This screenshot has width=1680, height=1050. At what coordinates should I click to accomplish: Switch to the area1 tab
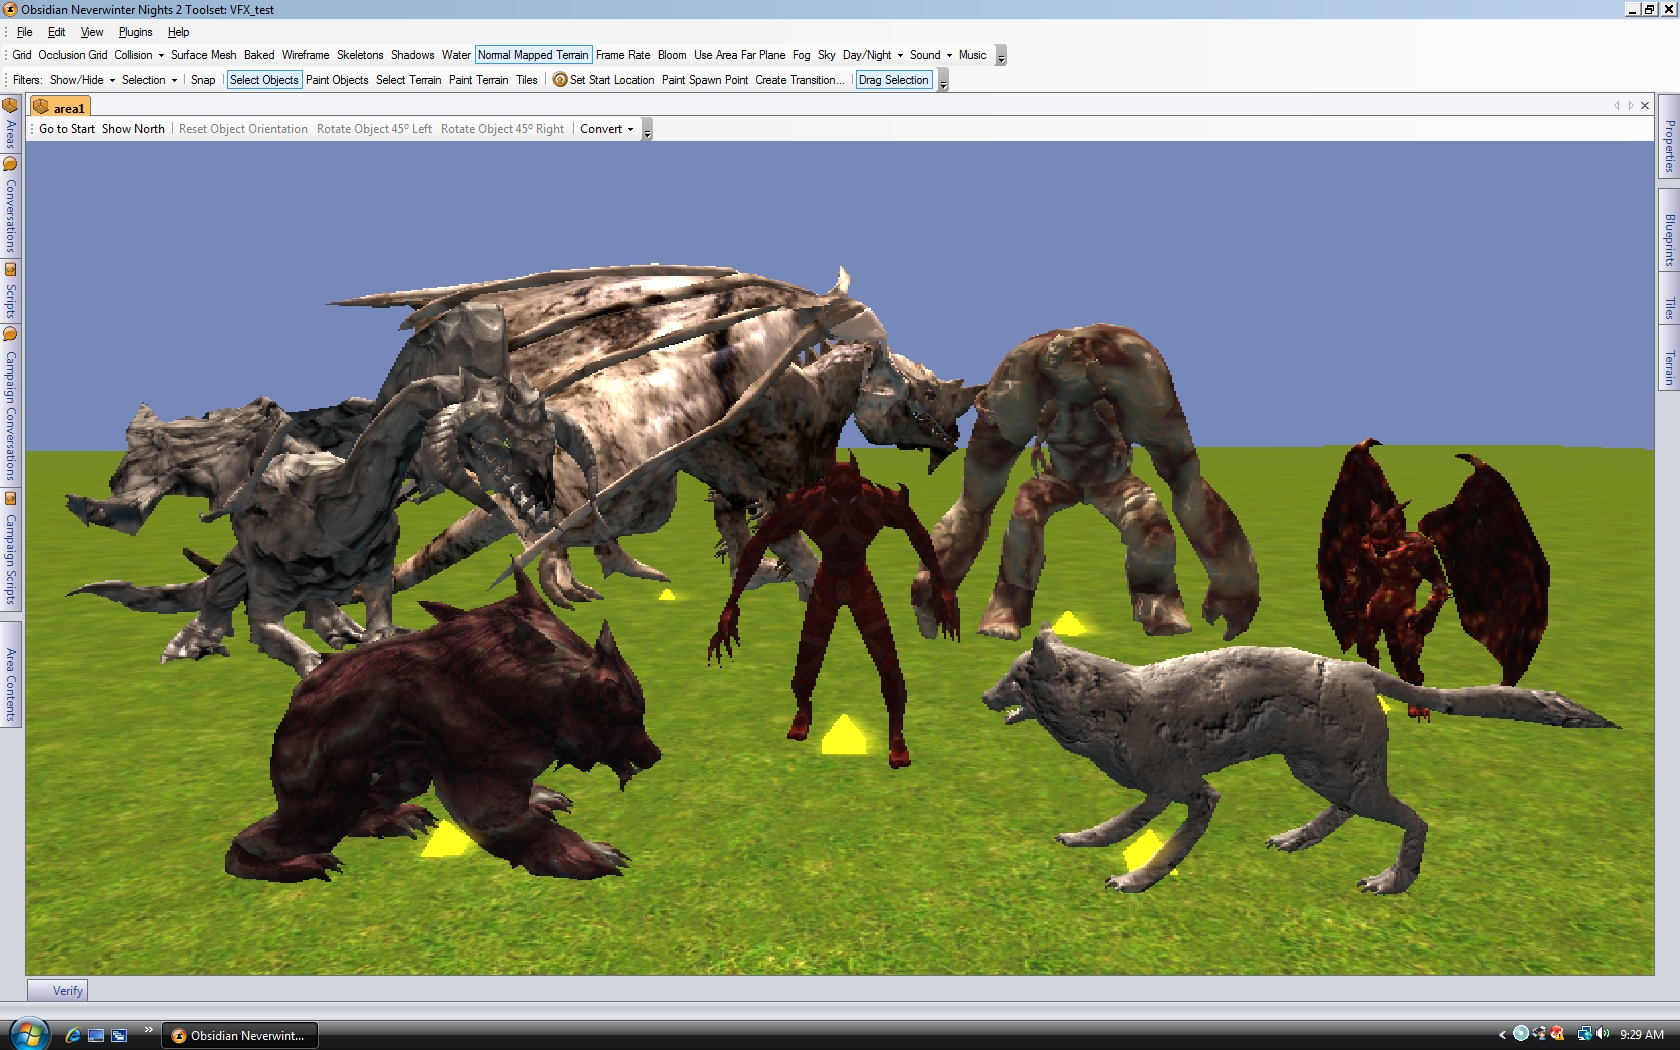[x=61, y=107]
